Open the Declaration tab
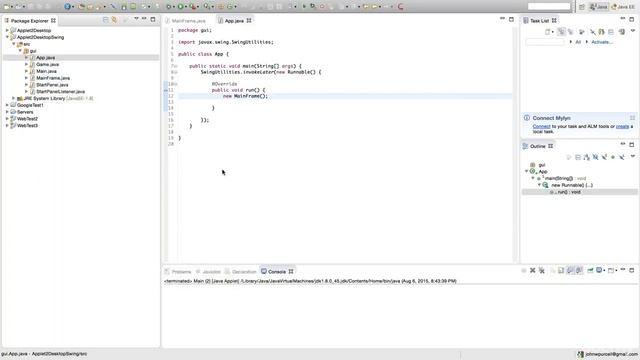Screen dimensions: 640x360 tap(240, 271)
